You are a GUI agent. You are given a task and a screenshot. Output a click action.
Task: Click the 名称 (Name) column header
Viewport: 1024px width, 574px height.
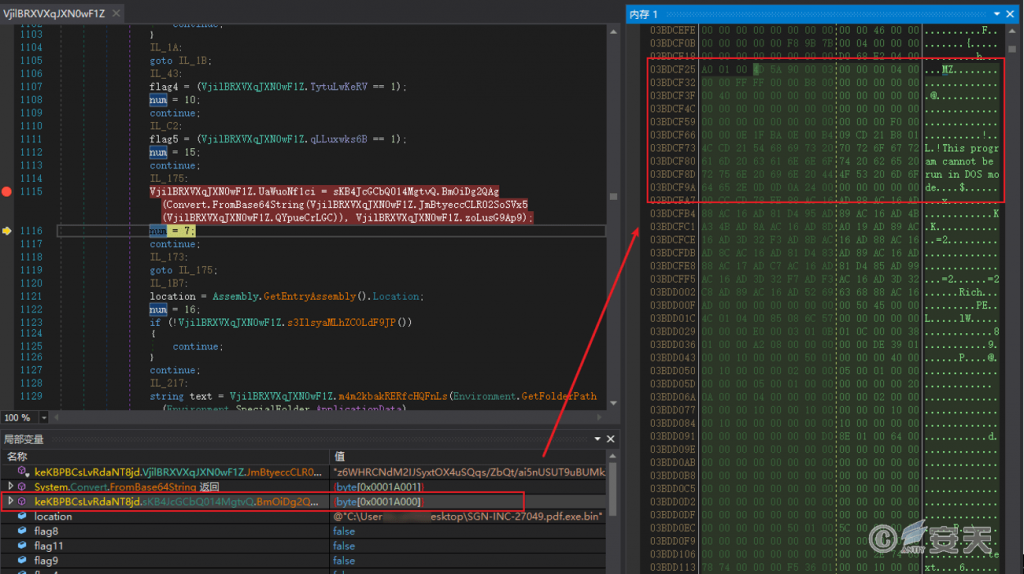17,456
